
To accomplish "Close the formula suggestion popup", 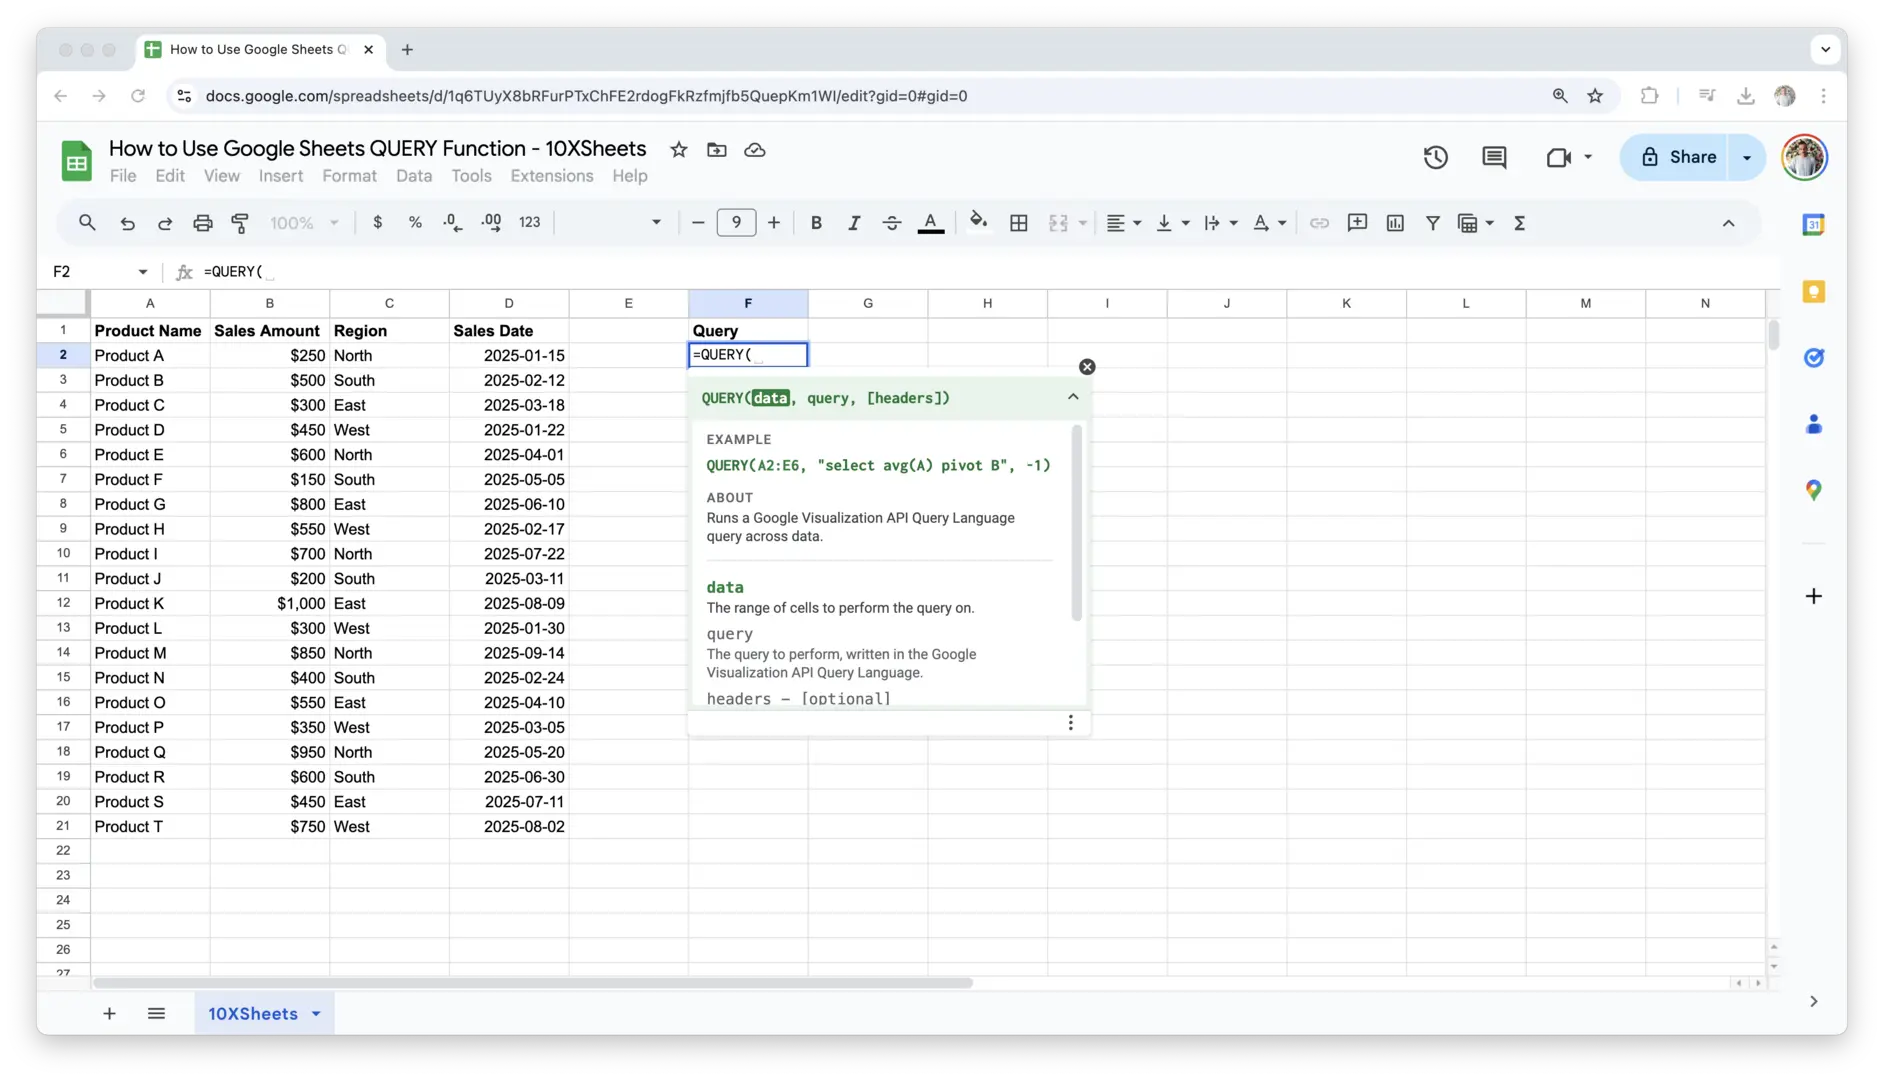I will pyautogui.click(x=1087, y=367).
